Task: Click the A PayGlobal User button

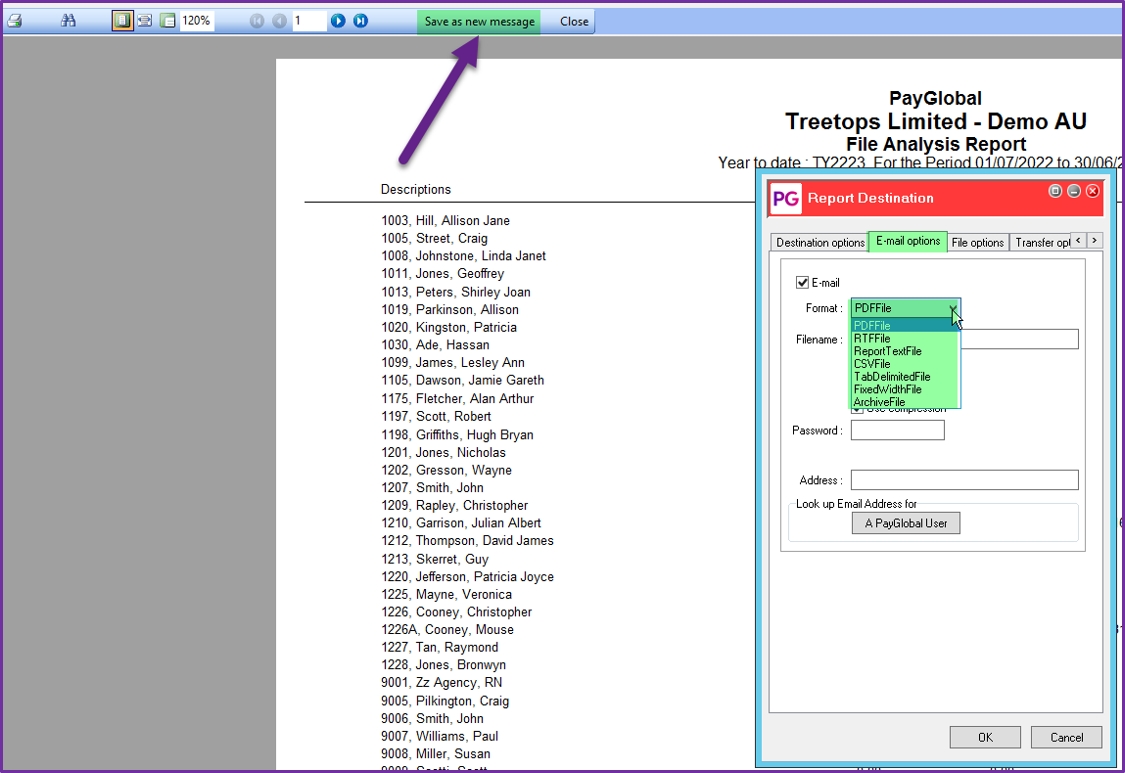Action: click(x=905, y=523)
